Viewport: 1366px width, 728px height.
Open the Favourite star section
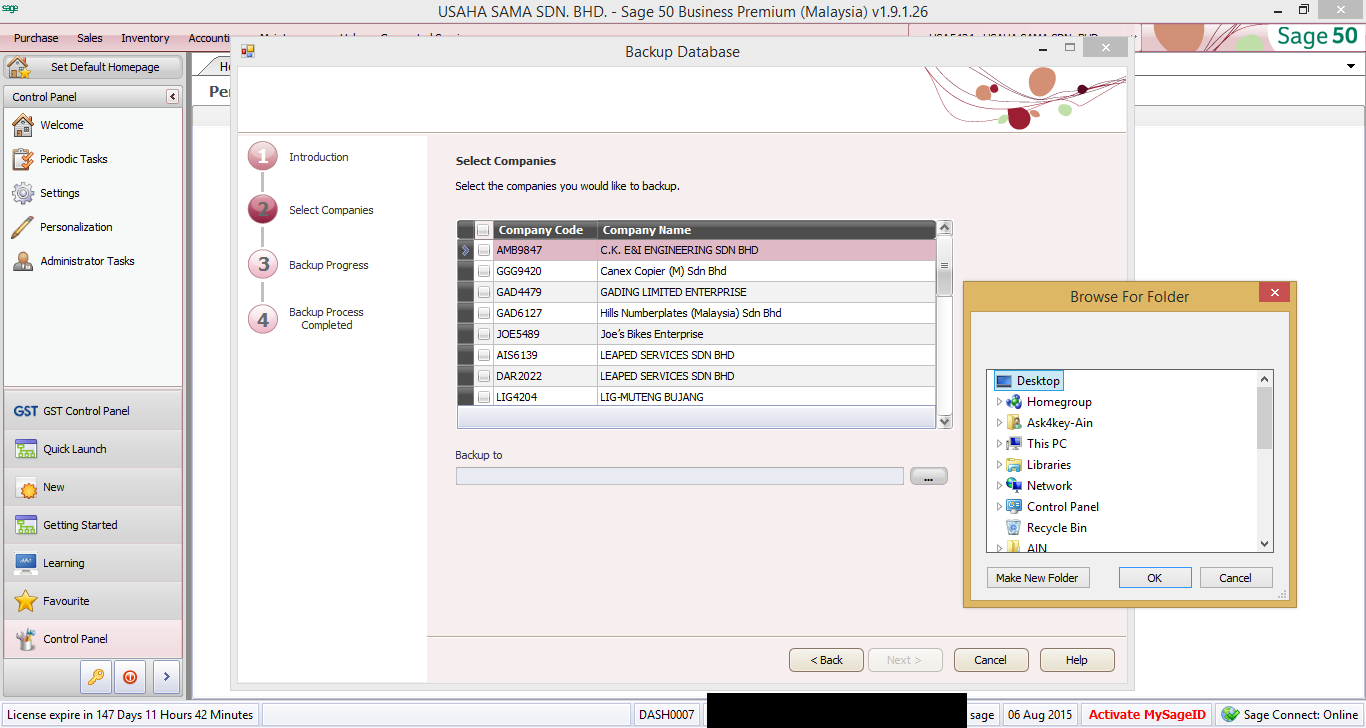coord(93,601)
